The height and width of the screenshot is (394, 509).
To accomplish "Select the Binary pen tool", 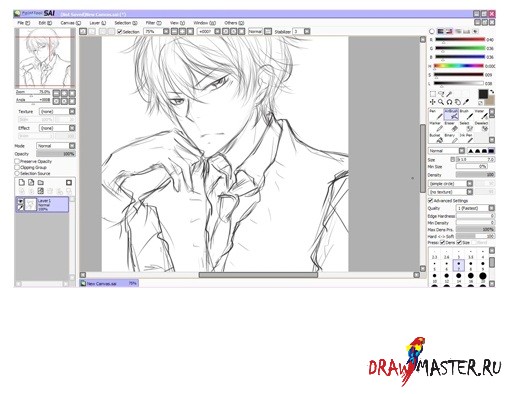I will pyautogui.click(x=451, y=139).
